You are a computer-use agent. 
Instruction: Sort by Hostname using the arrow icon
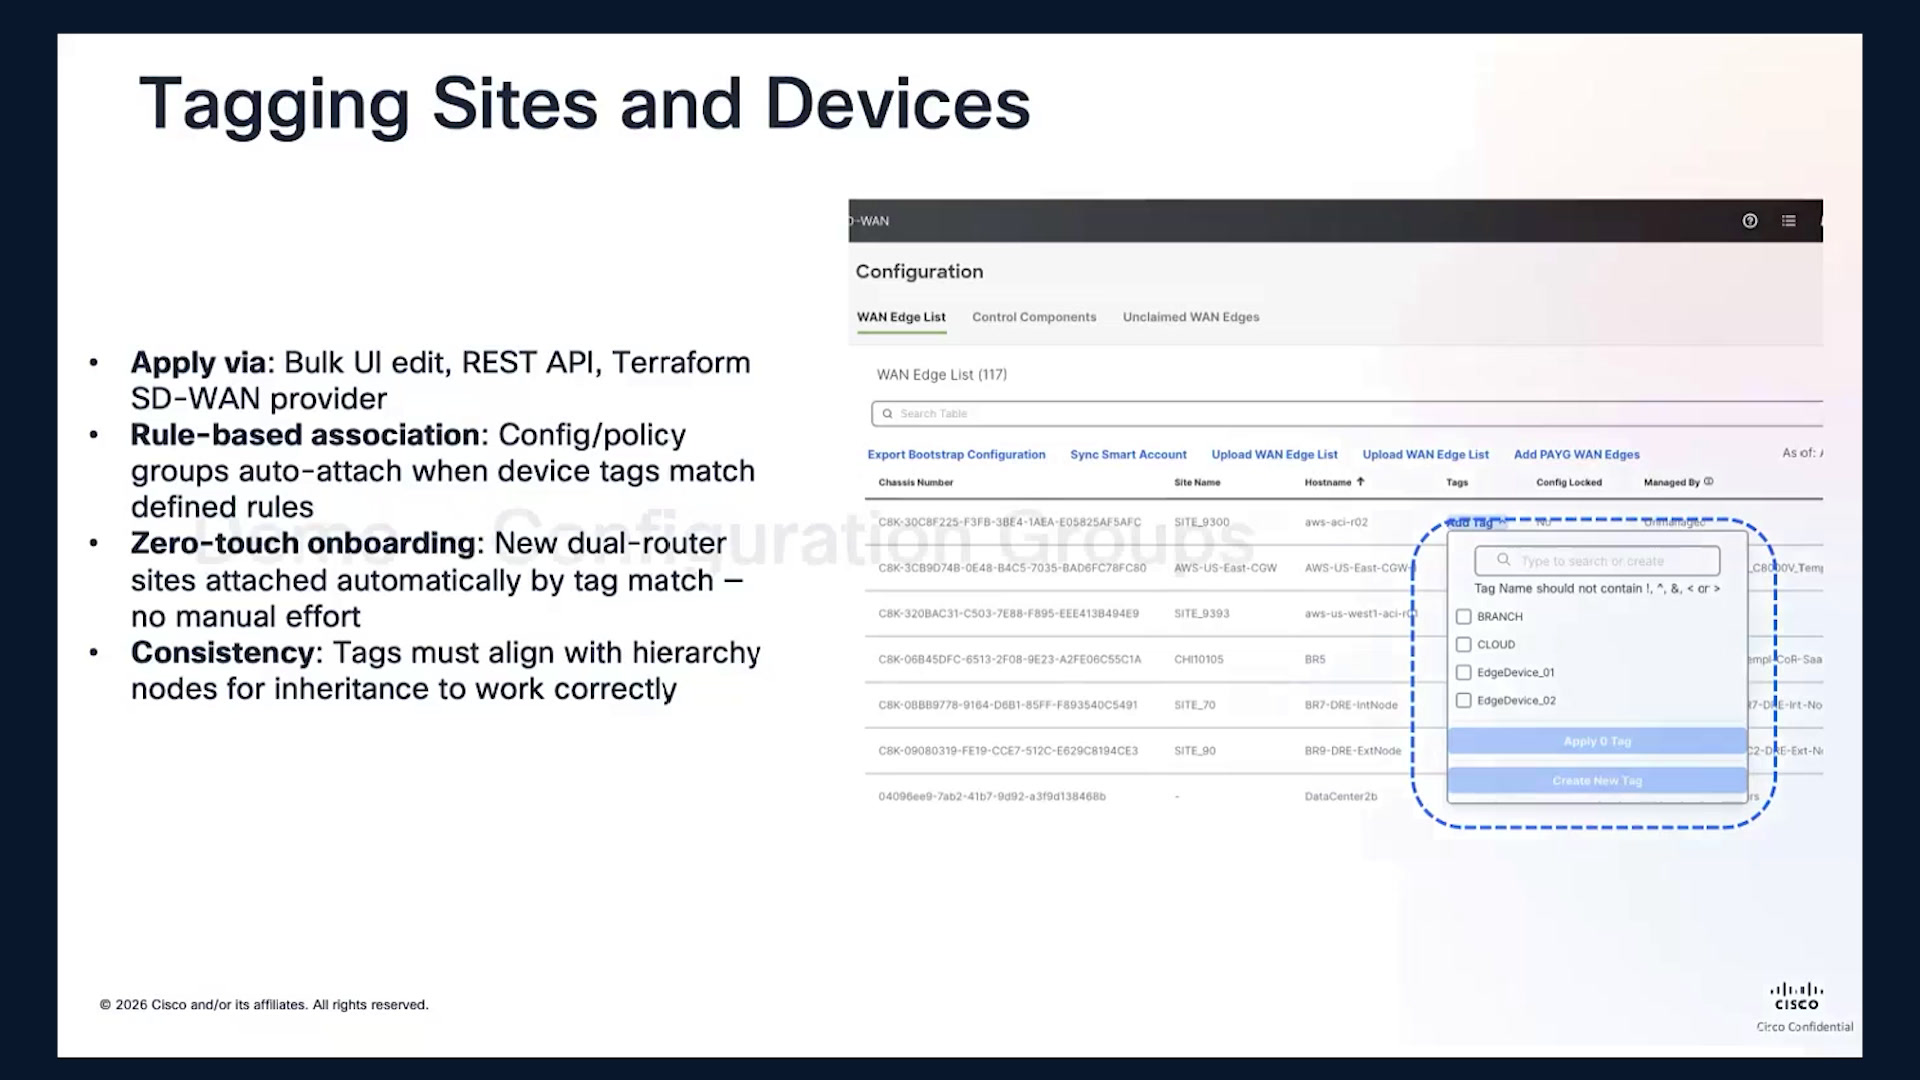tap(1360, 482)
